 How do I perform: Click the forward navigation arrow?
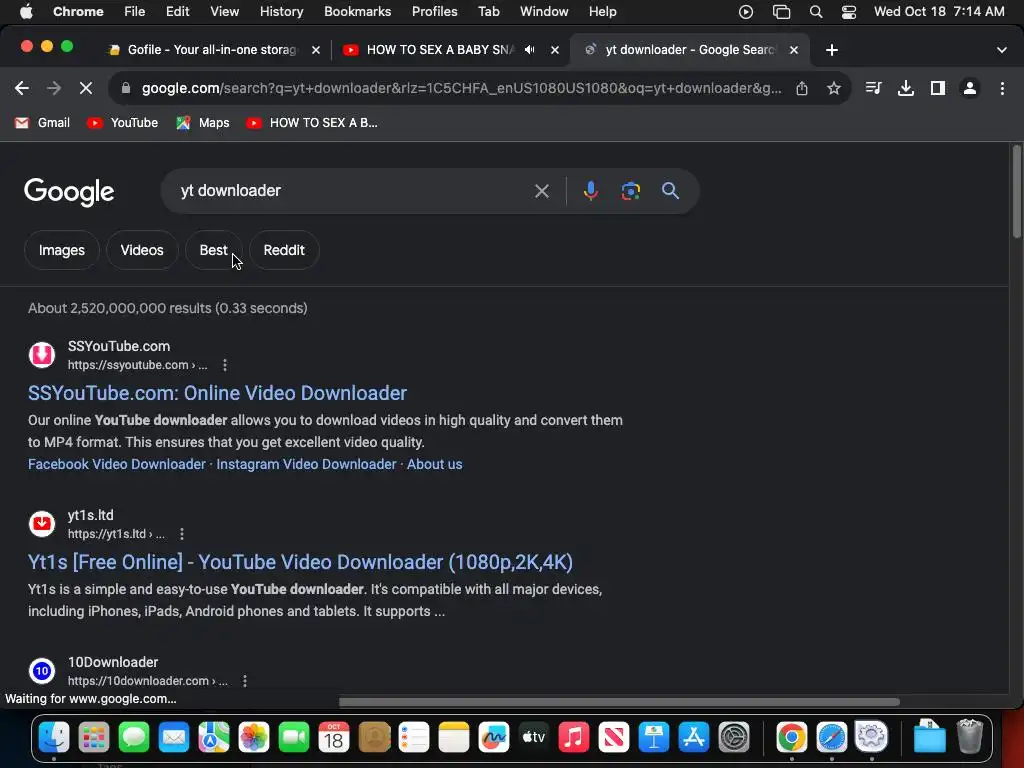54,88
